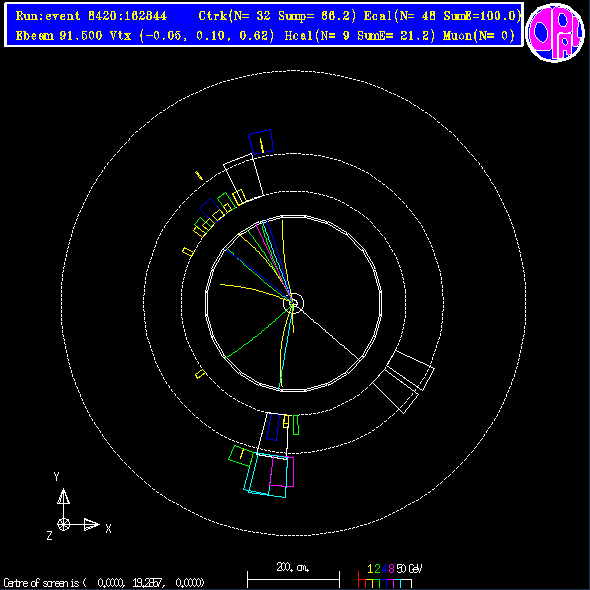
Task: Click the Ebeam 91.500 label
Action: click(59, 36)
